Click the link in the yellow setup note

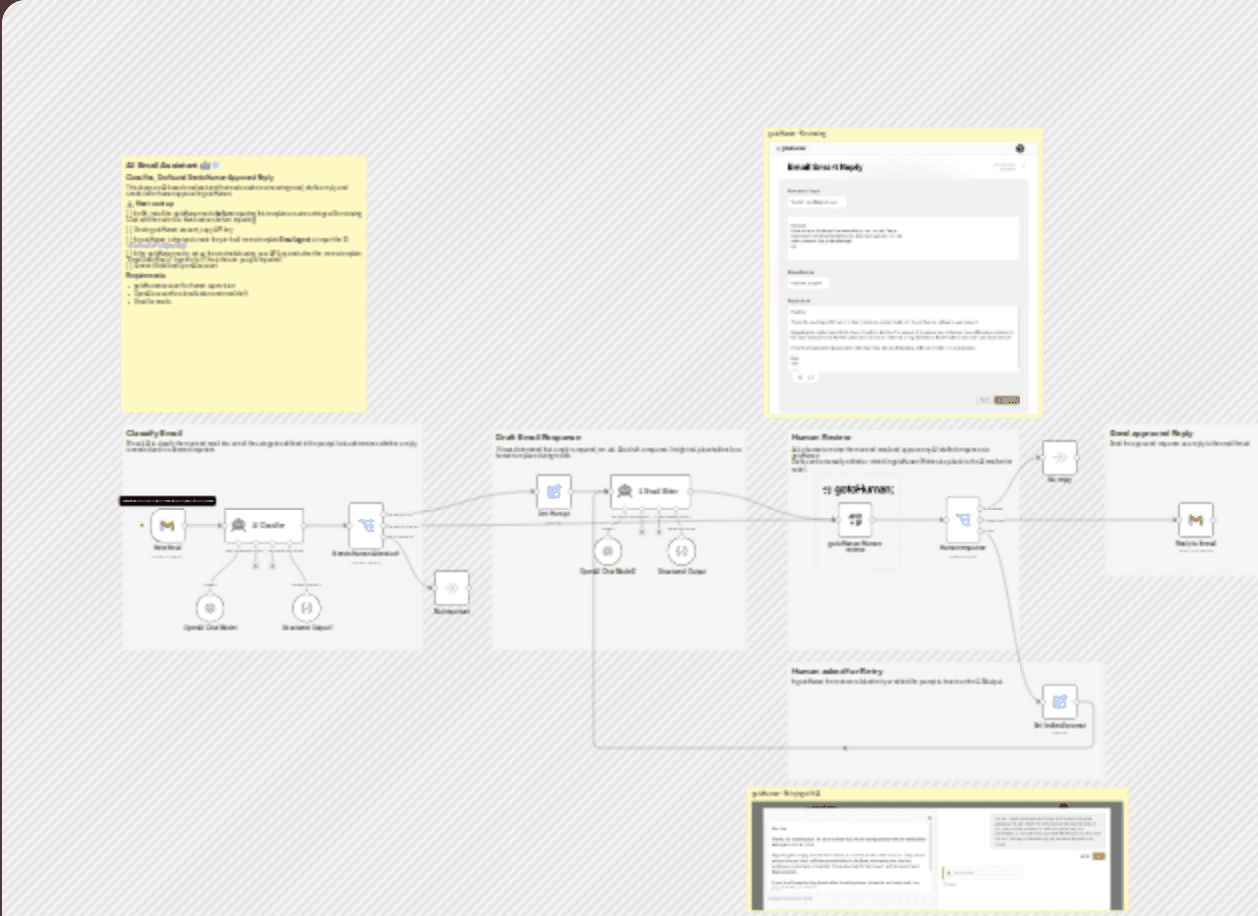click(157, 244)
